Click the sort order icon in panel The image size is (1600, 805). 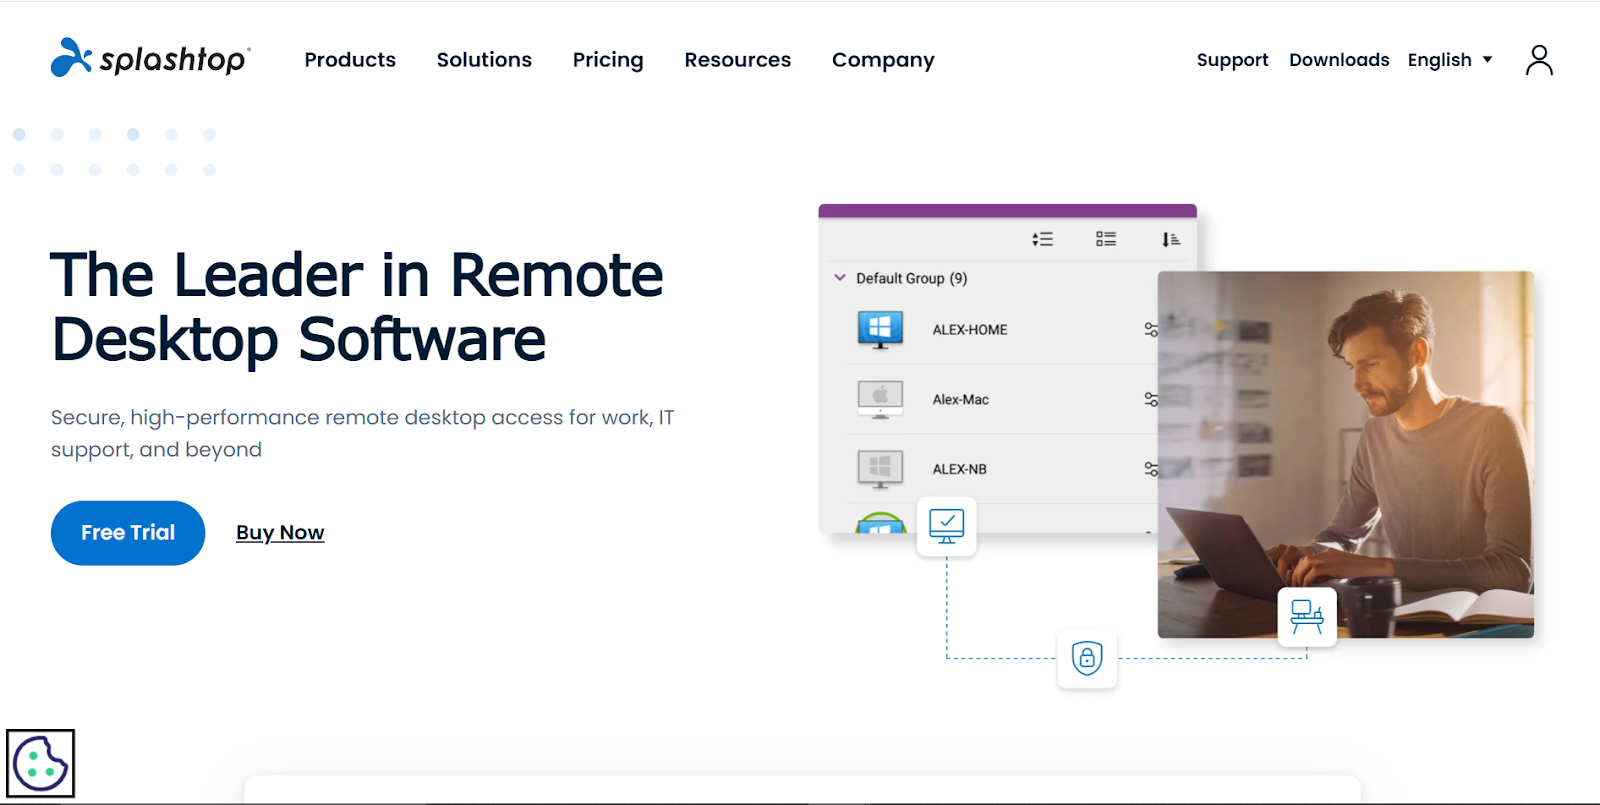pos(1170,239)
